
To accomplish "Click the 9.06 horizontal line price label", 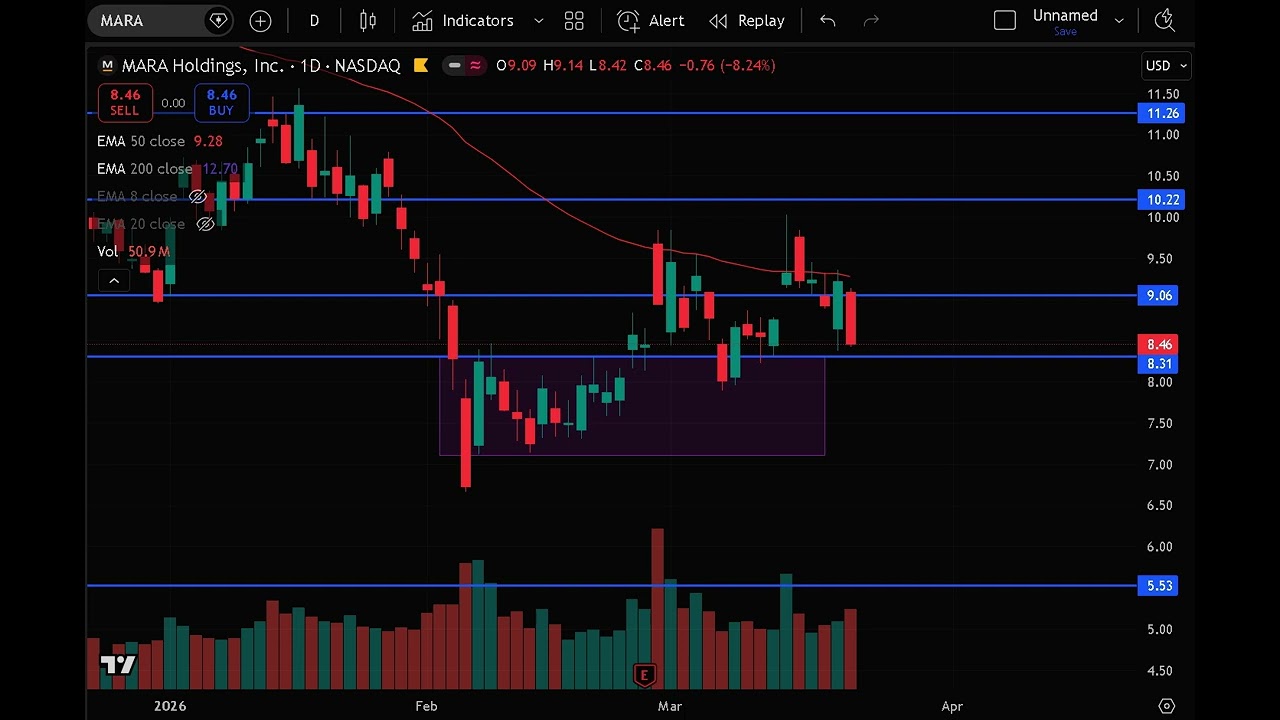I will coord(1159,295).
